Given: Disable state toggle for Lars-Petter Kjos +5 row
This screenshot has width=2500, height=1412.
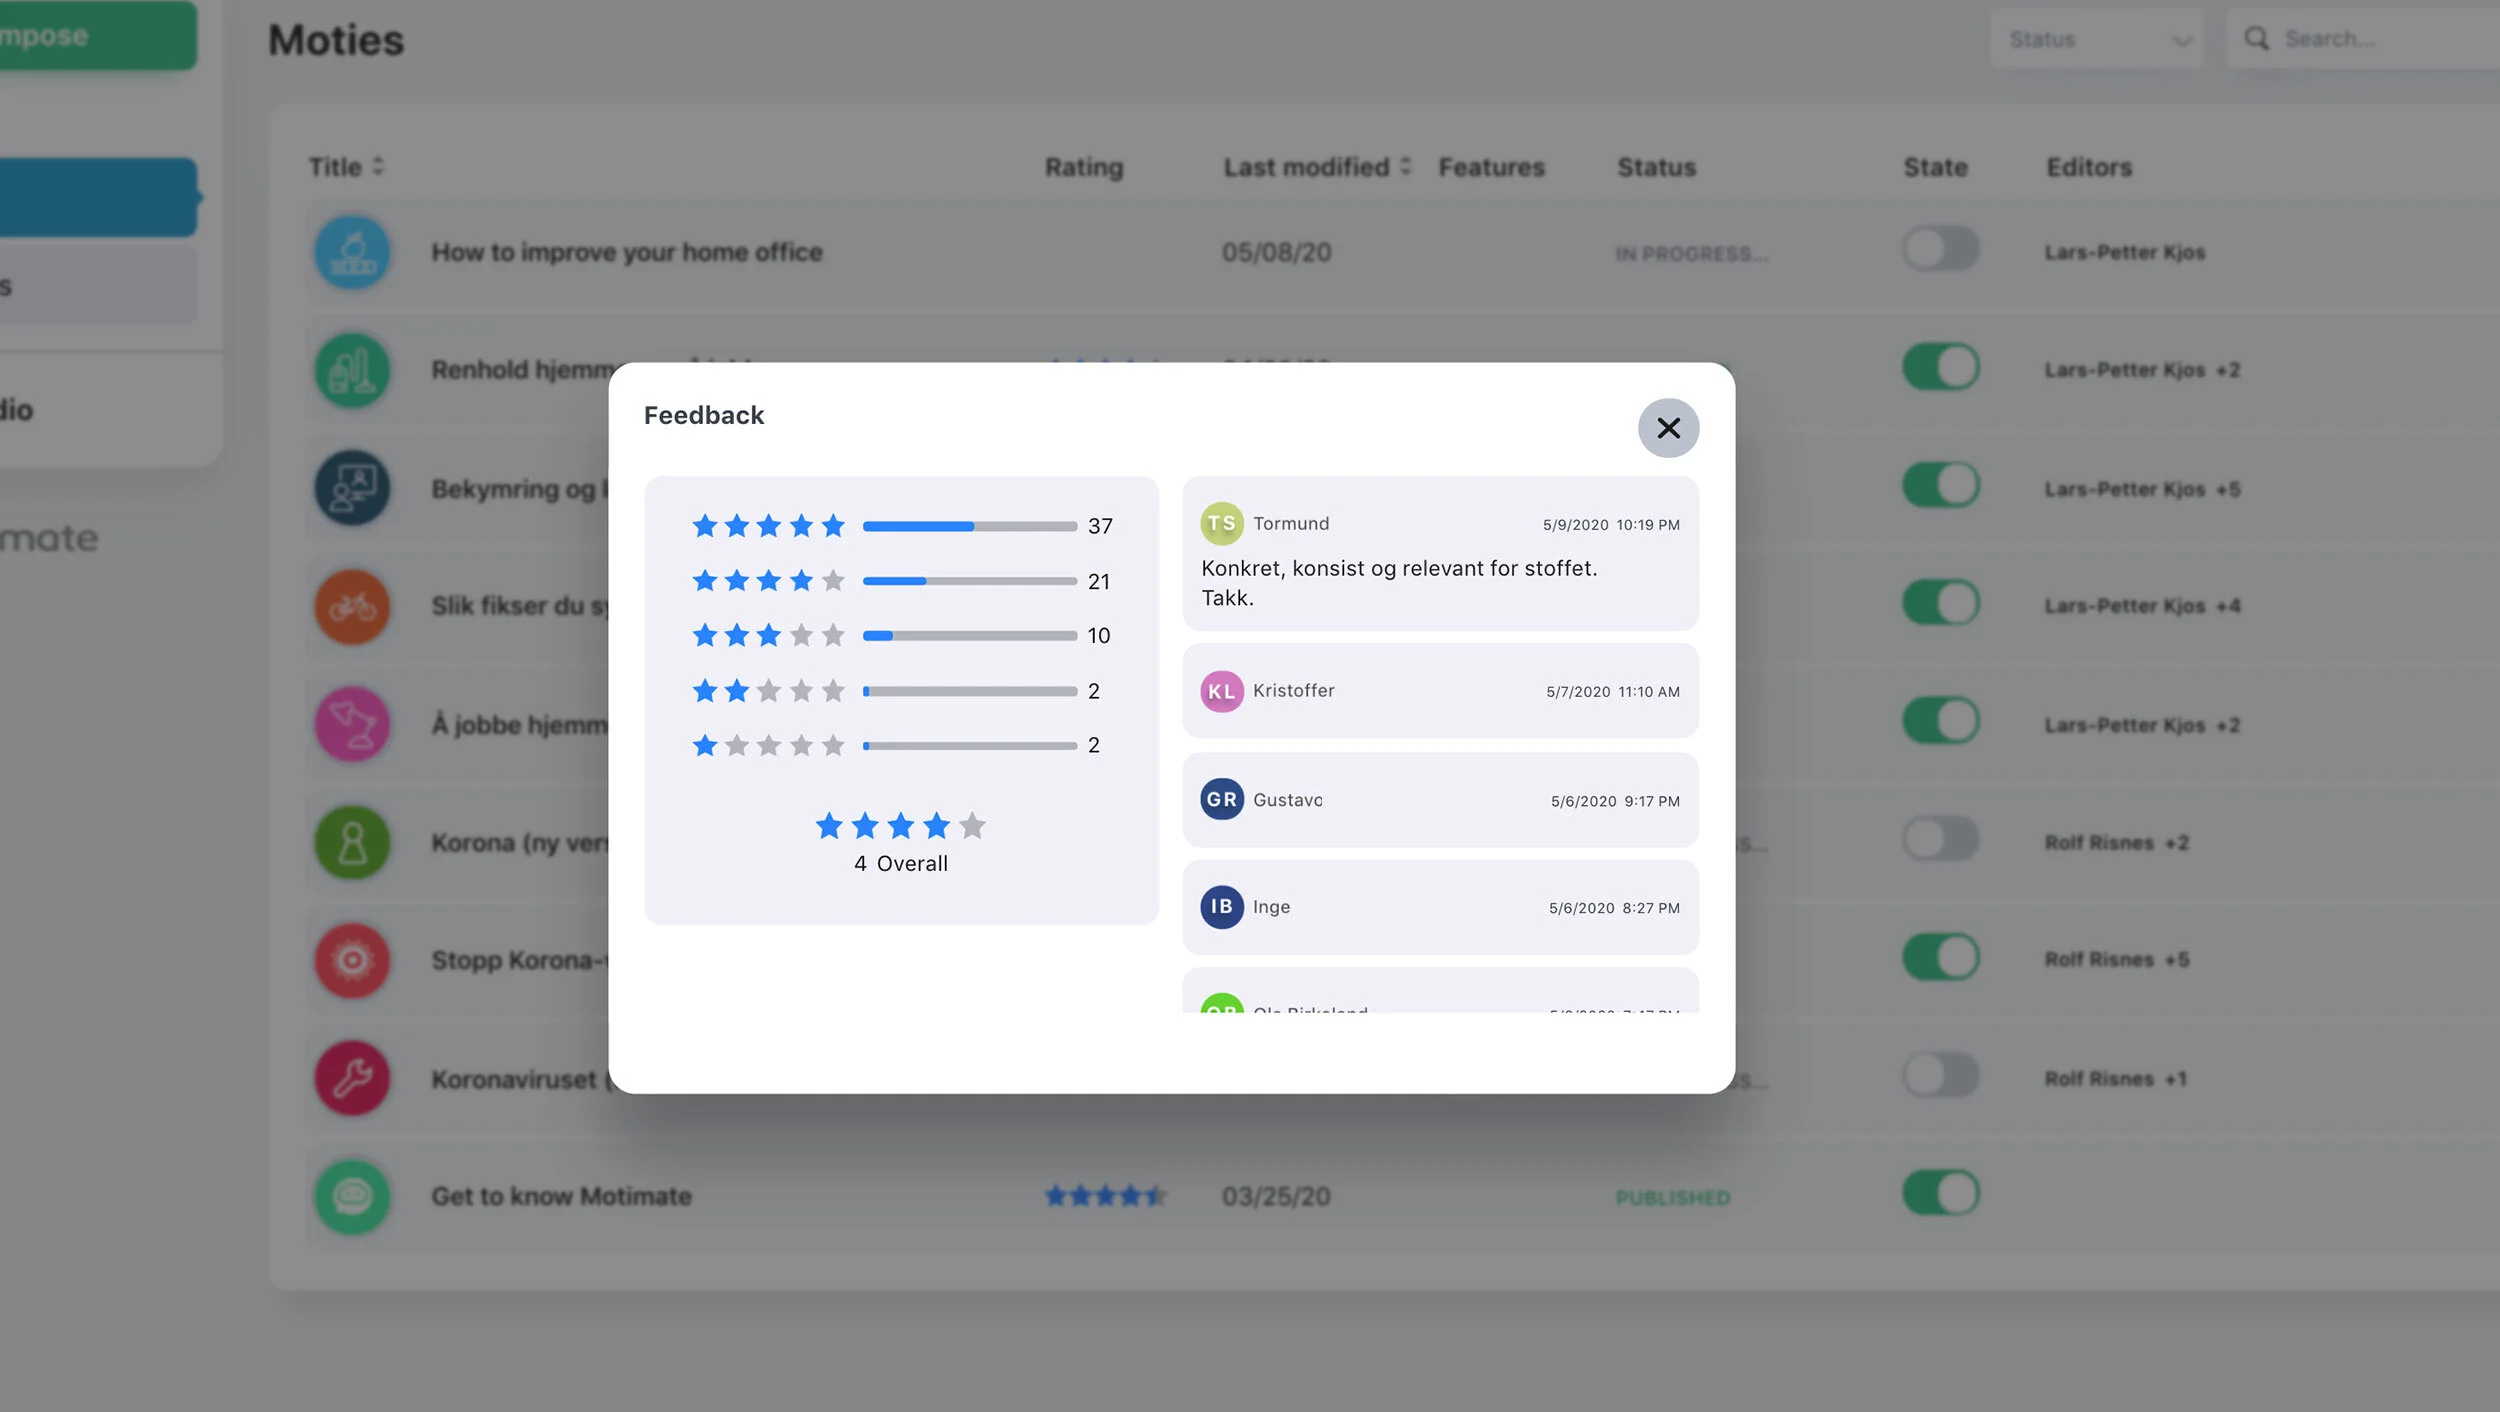Looking at the screenshot, I should click(1940, 486).
